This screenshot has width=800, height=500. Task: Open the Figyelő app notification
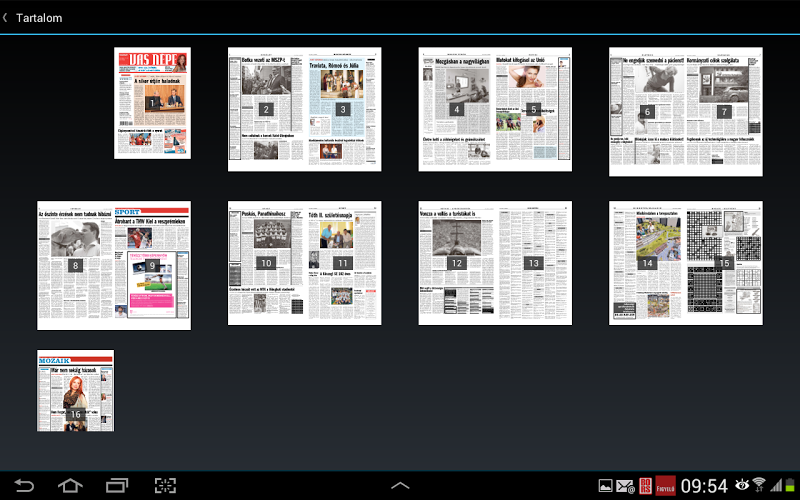coord(665,486)
